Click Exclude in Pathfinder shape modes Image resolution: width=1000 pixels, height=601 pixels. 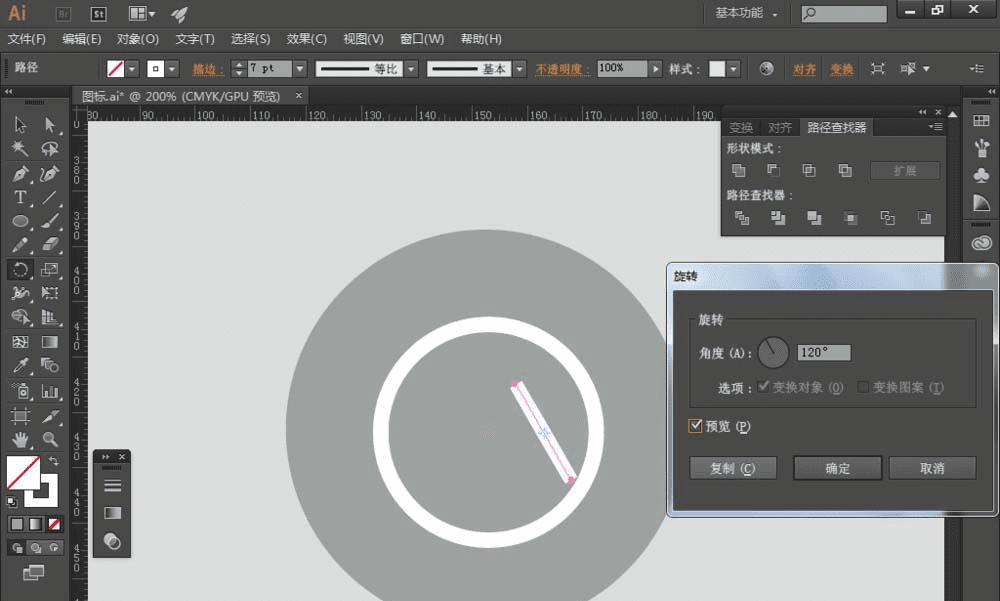pyautogui.click(x=845, y=170)
